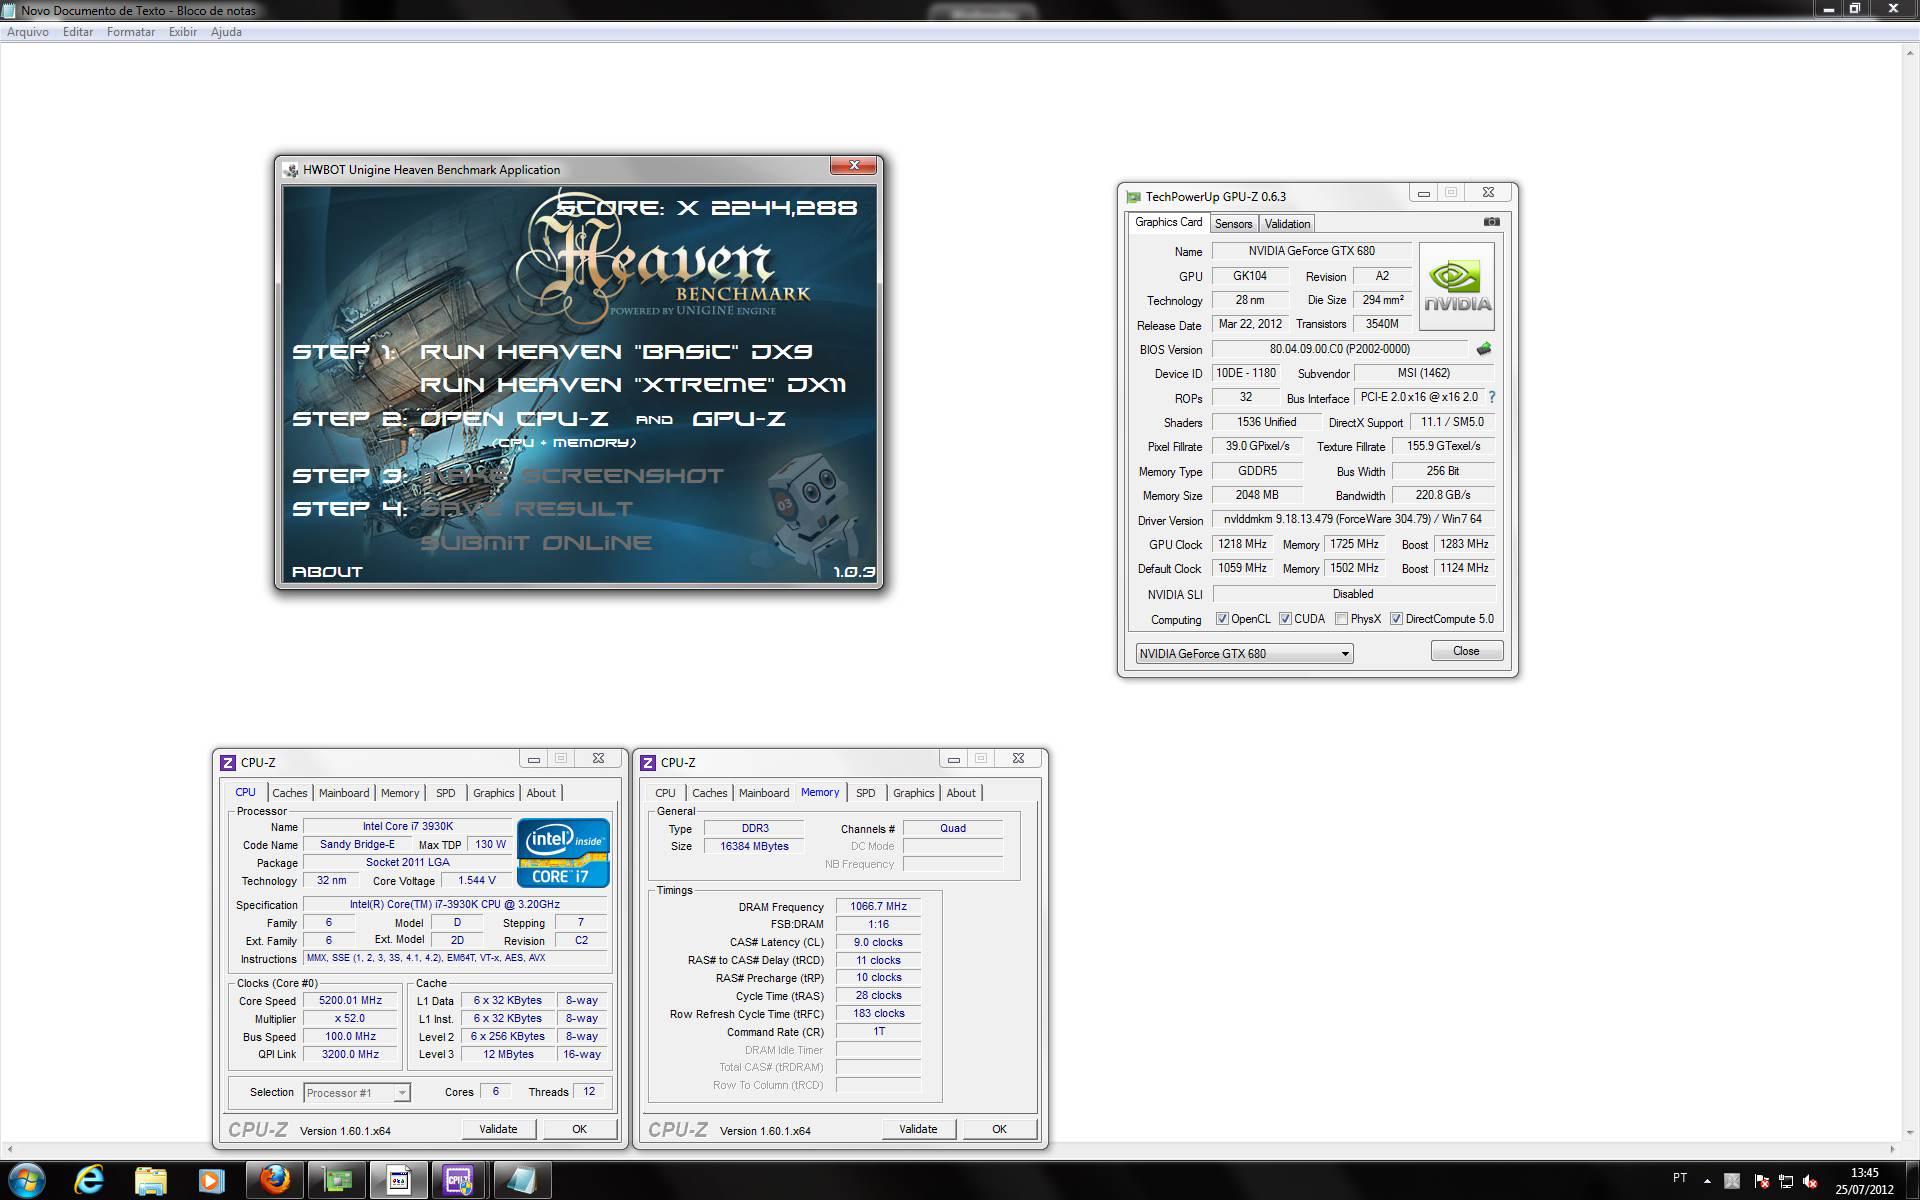The width and height of the screenshot is (1920, 1200).
Task: Click SUBMIT ONLINE in Heaven window
Action: click(x=536, y=543)
